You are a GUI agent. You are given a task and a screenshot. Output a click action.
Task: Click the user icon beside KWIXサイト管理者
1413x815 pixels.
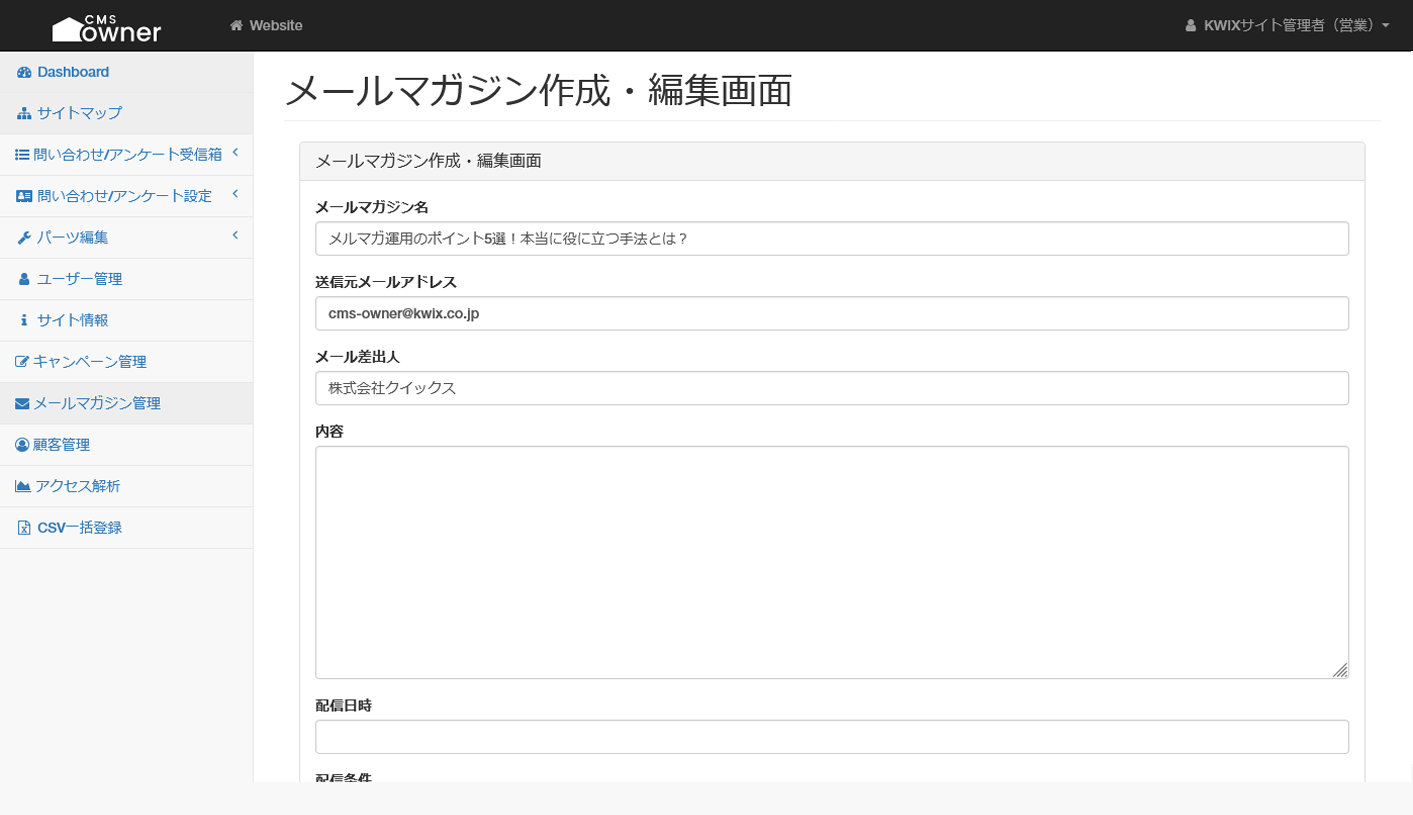[1190, 25]
